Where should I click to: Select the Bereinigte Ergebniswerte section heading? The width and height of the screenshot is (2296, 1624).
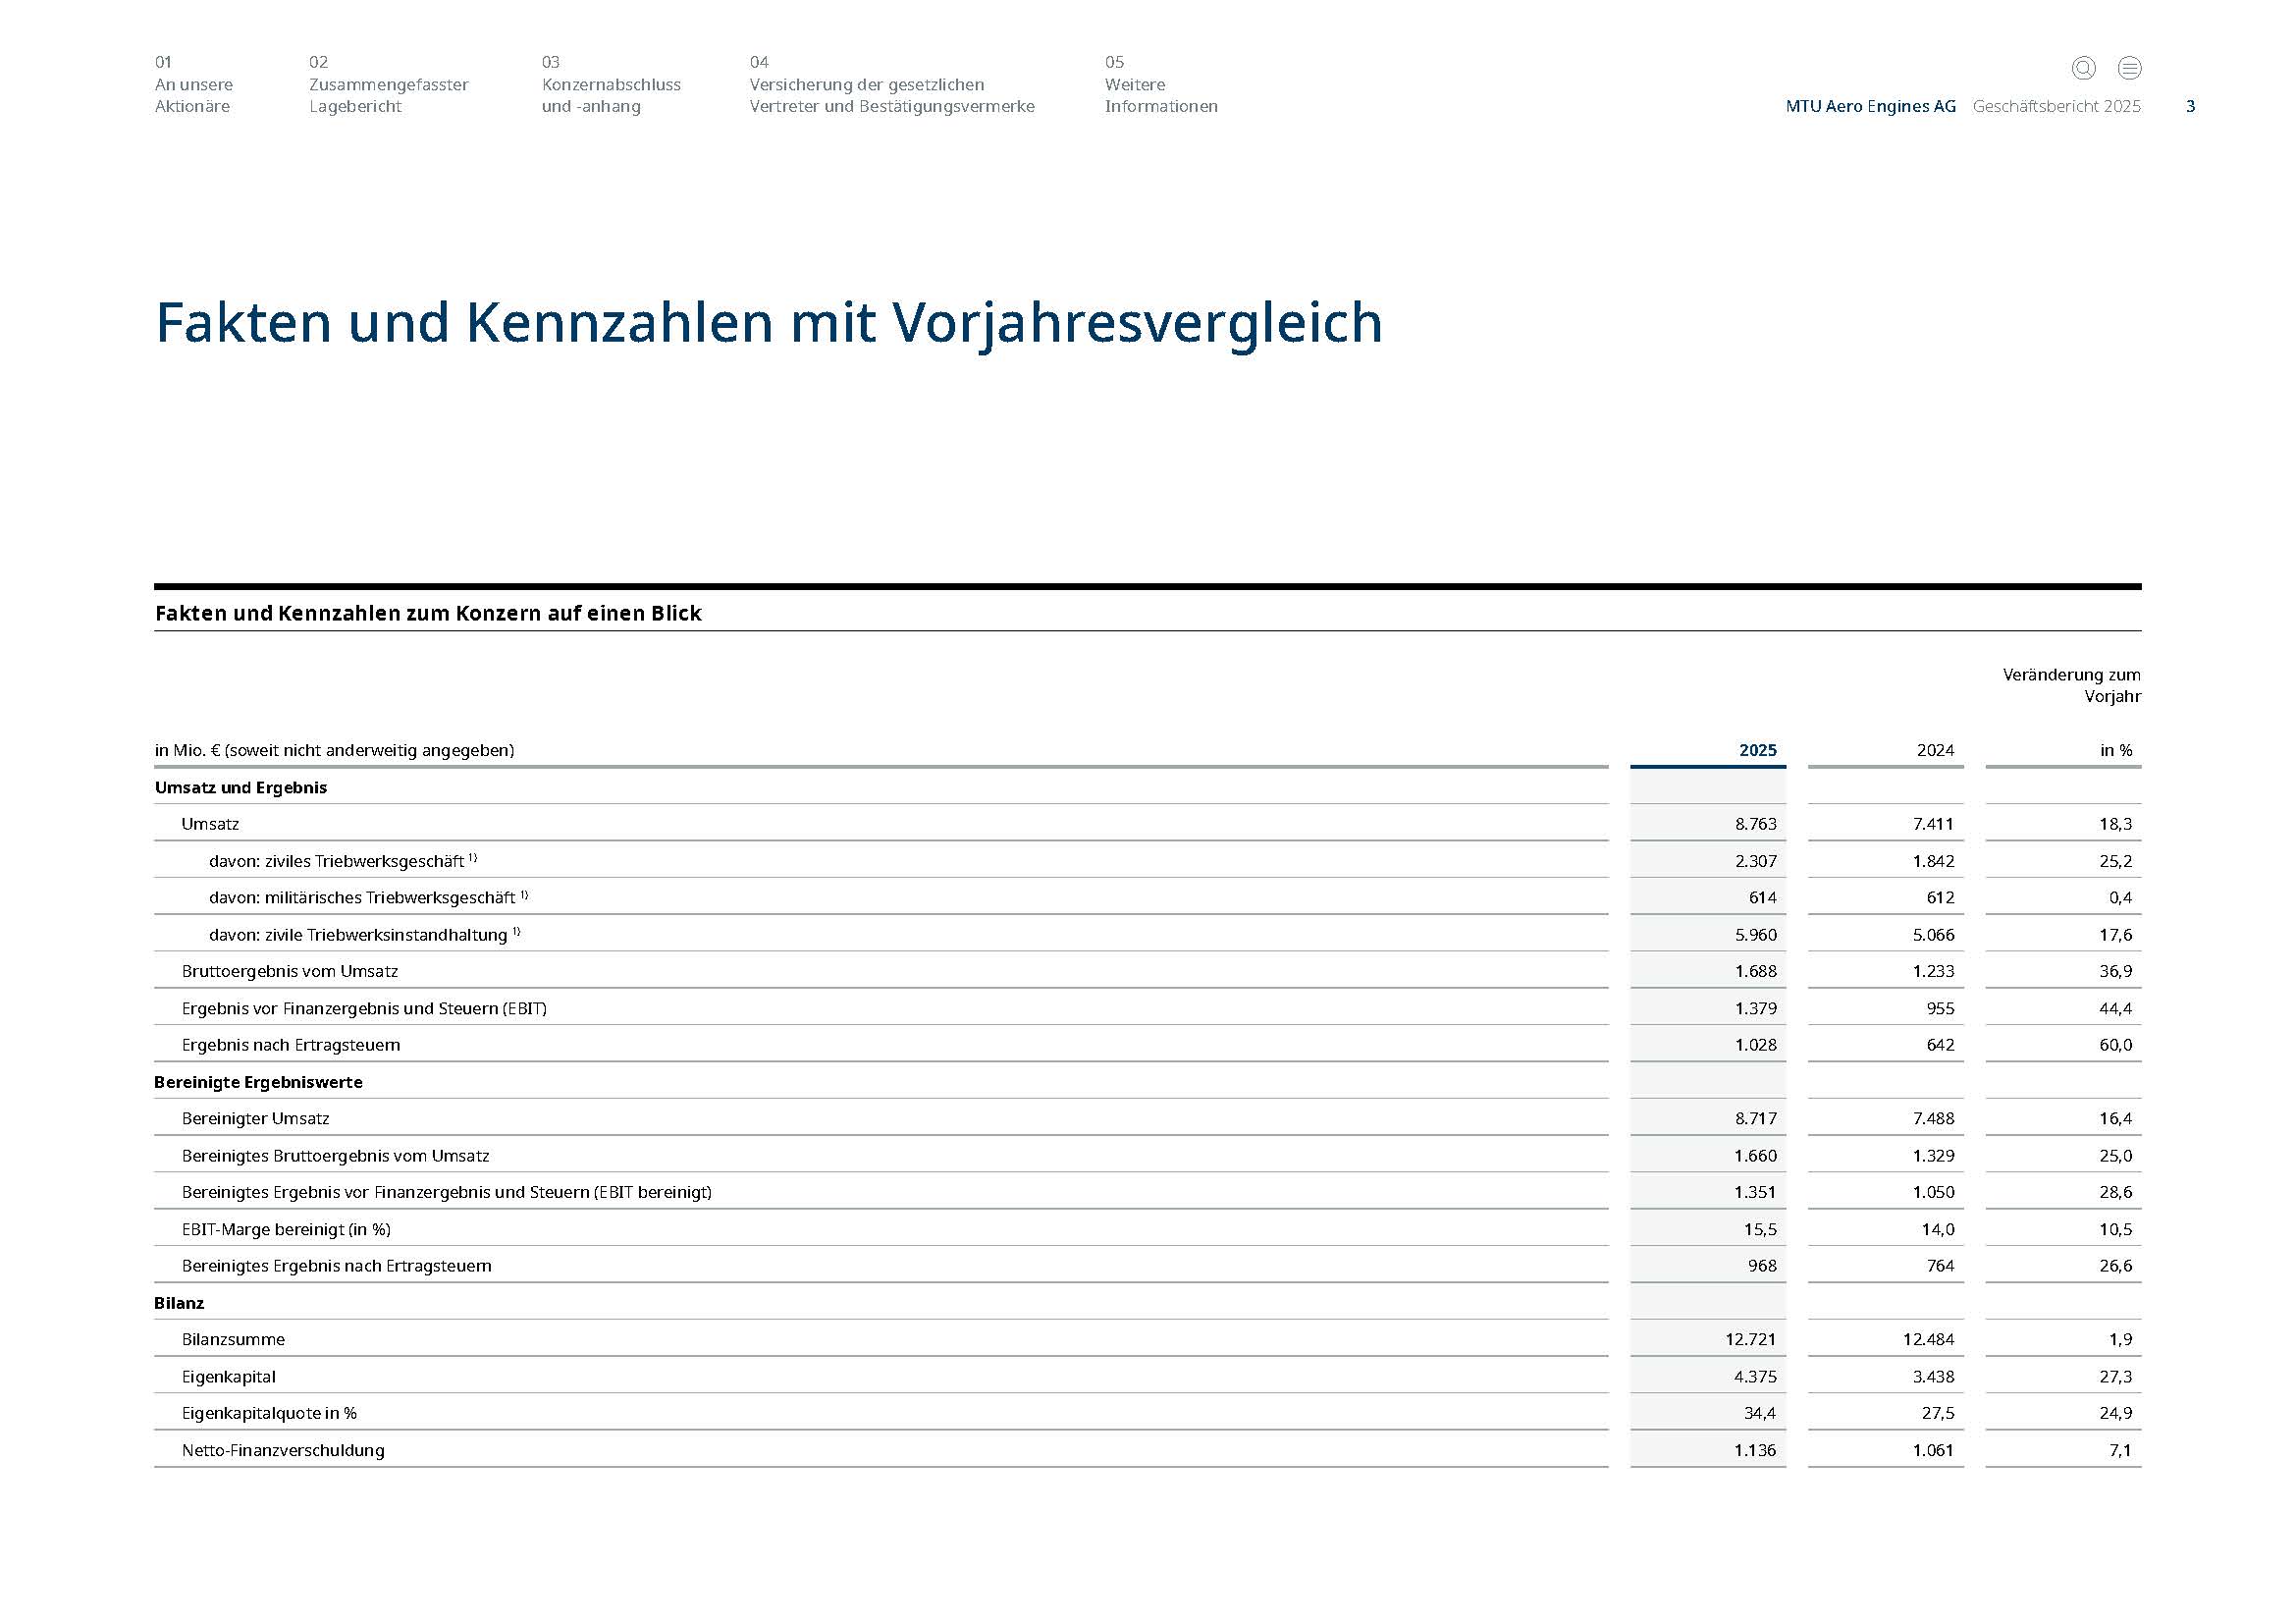click(x=258, y=1082)
